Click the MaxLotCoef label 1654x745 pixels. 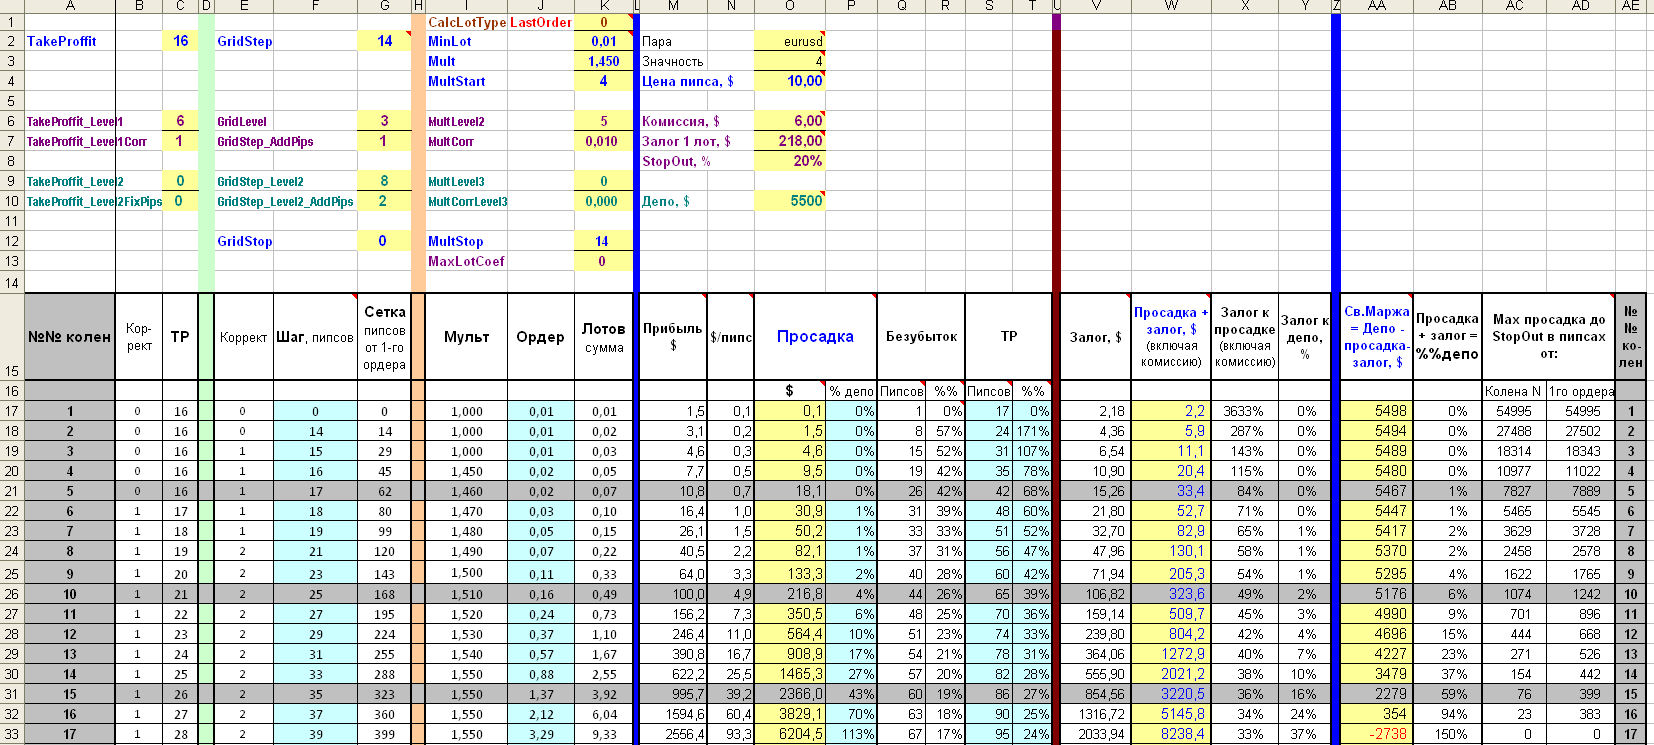click(466, 261)
